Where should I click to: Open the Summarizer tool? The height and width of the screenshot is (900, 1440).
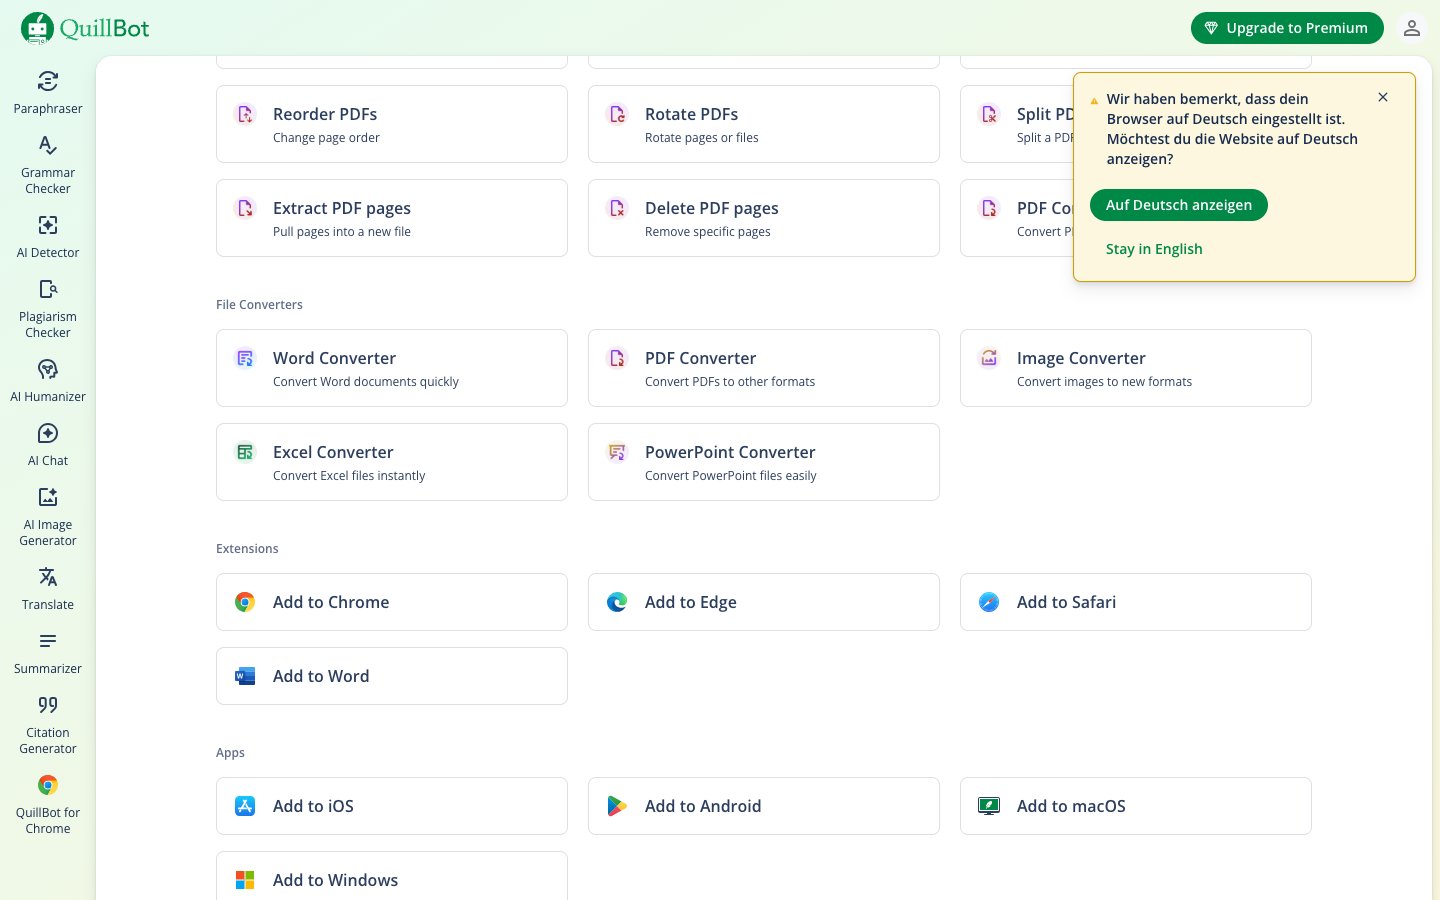48,652
